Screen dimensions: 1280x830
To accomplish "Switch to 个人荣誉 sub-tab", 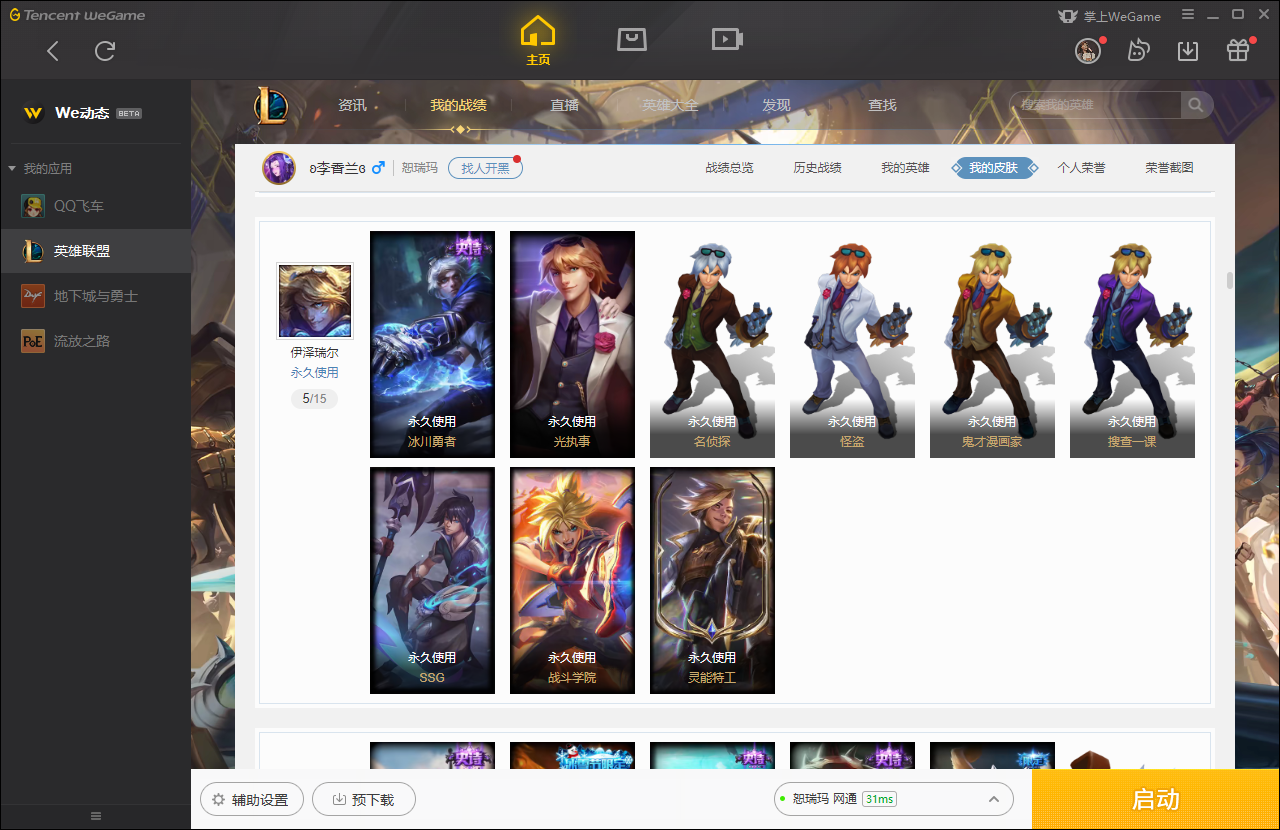I will pos(1081,168).
